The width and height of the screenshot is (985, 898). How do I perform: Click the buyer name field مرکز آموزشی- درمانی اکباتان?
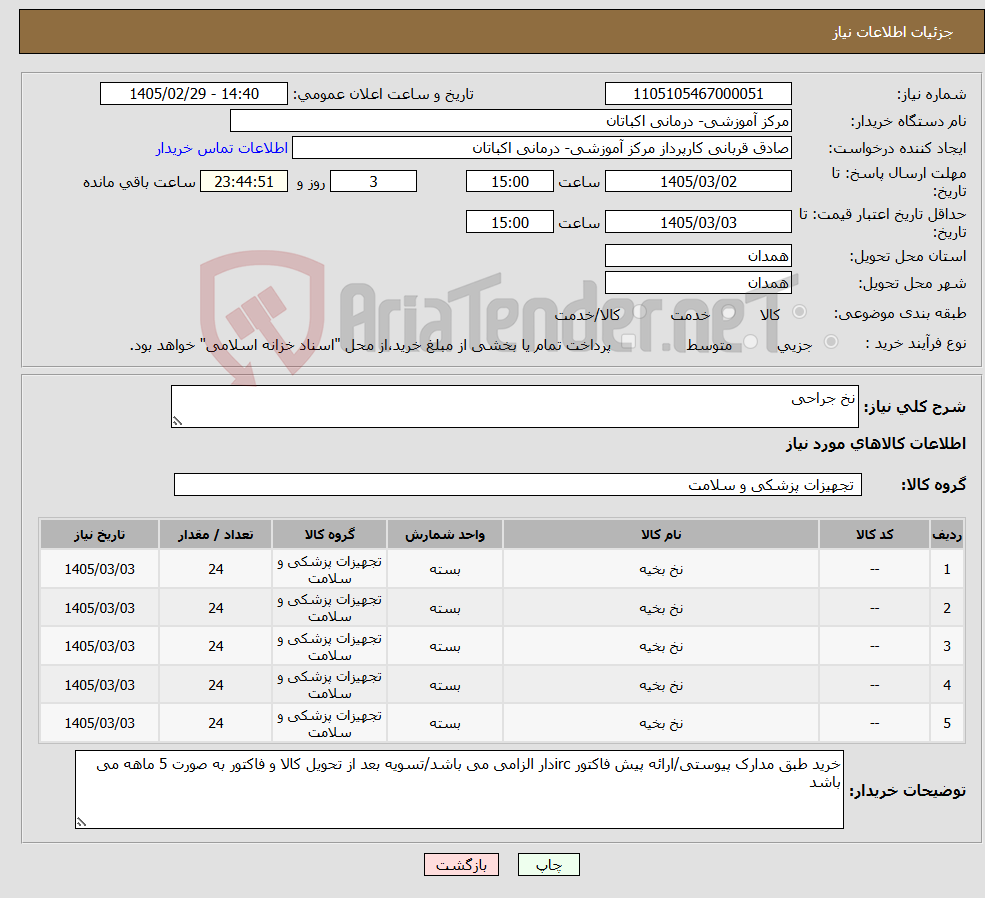511,121
